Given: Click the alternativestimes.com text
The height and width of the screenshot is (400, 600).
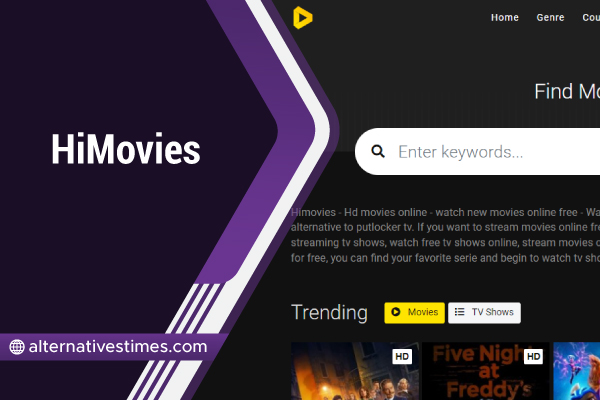Looking at the screenshot, I should [x=118, y=347].
